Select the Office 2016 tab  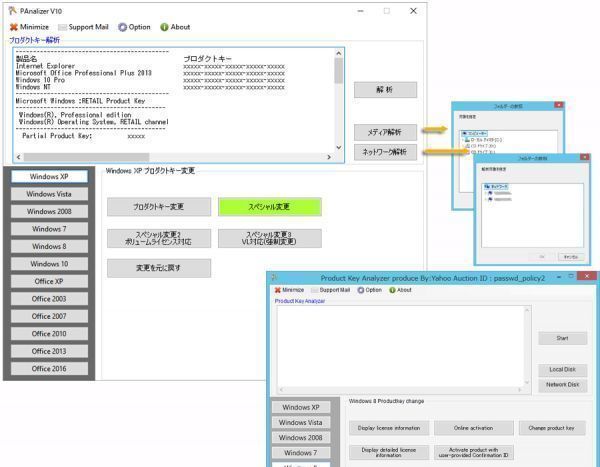coord(49,369)
